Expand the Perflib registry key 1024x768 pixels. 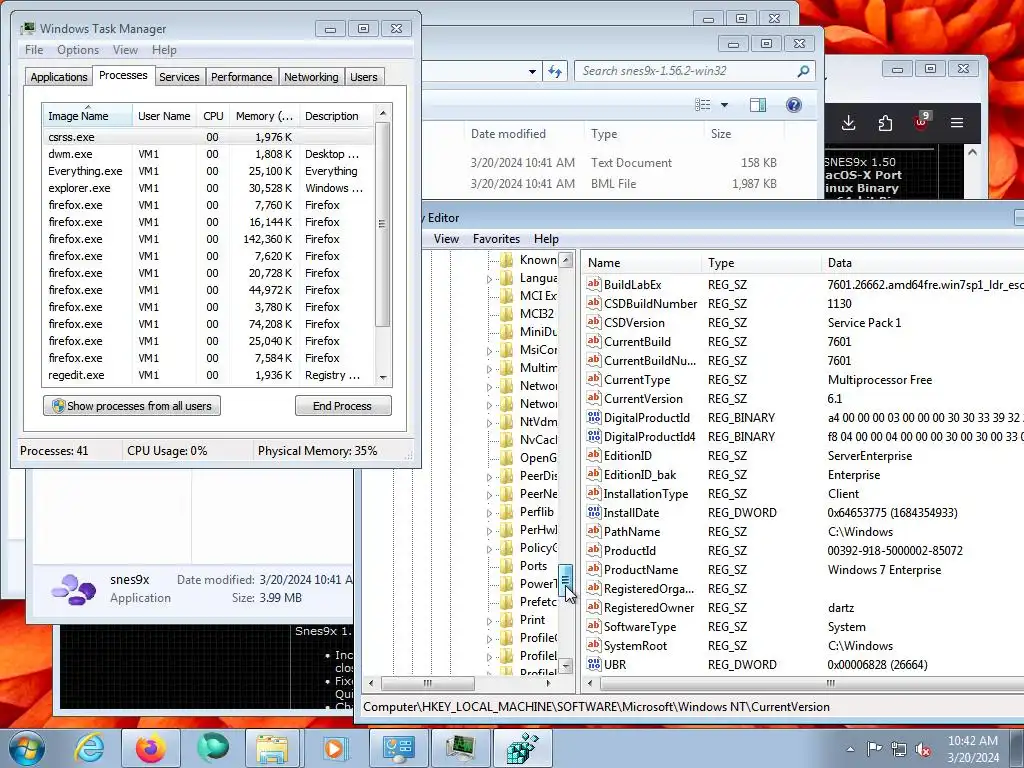pyautogui.click(x=489, y=513)
